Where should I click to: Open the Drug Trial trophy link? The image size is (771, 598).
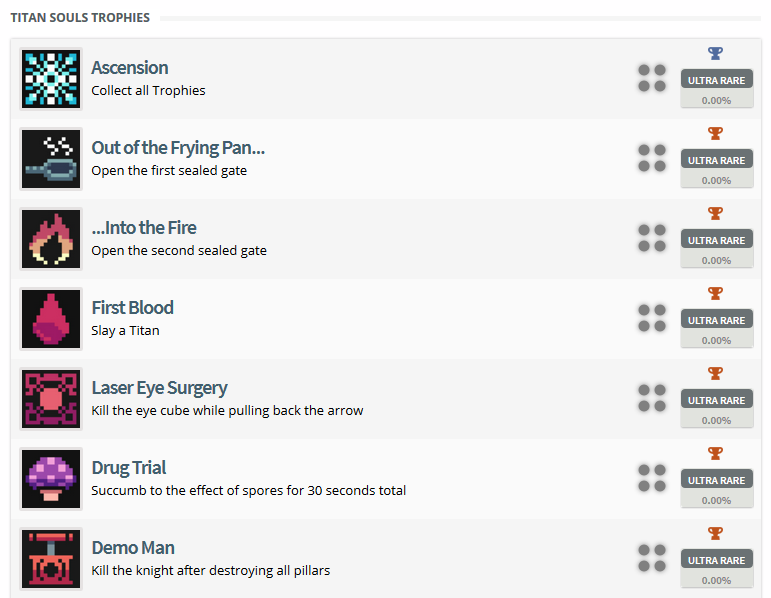click(129, 468)
